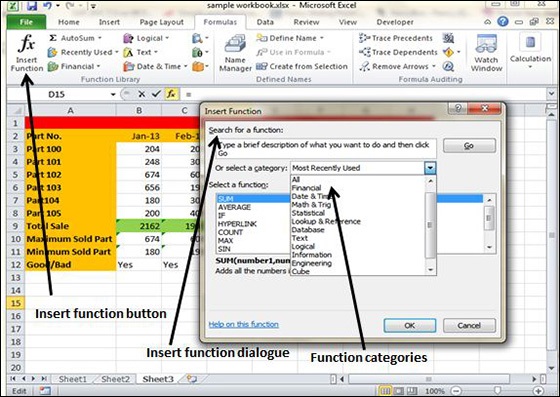Select cell A9 Total Sale
This screenshot has height=397, width=560.
(70, 226)
